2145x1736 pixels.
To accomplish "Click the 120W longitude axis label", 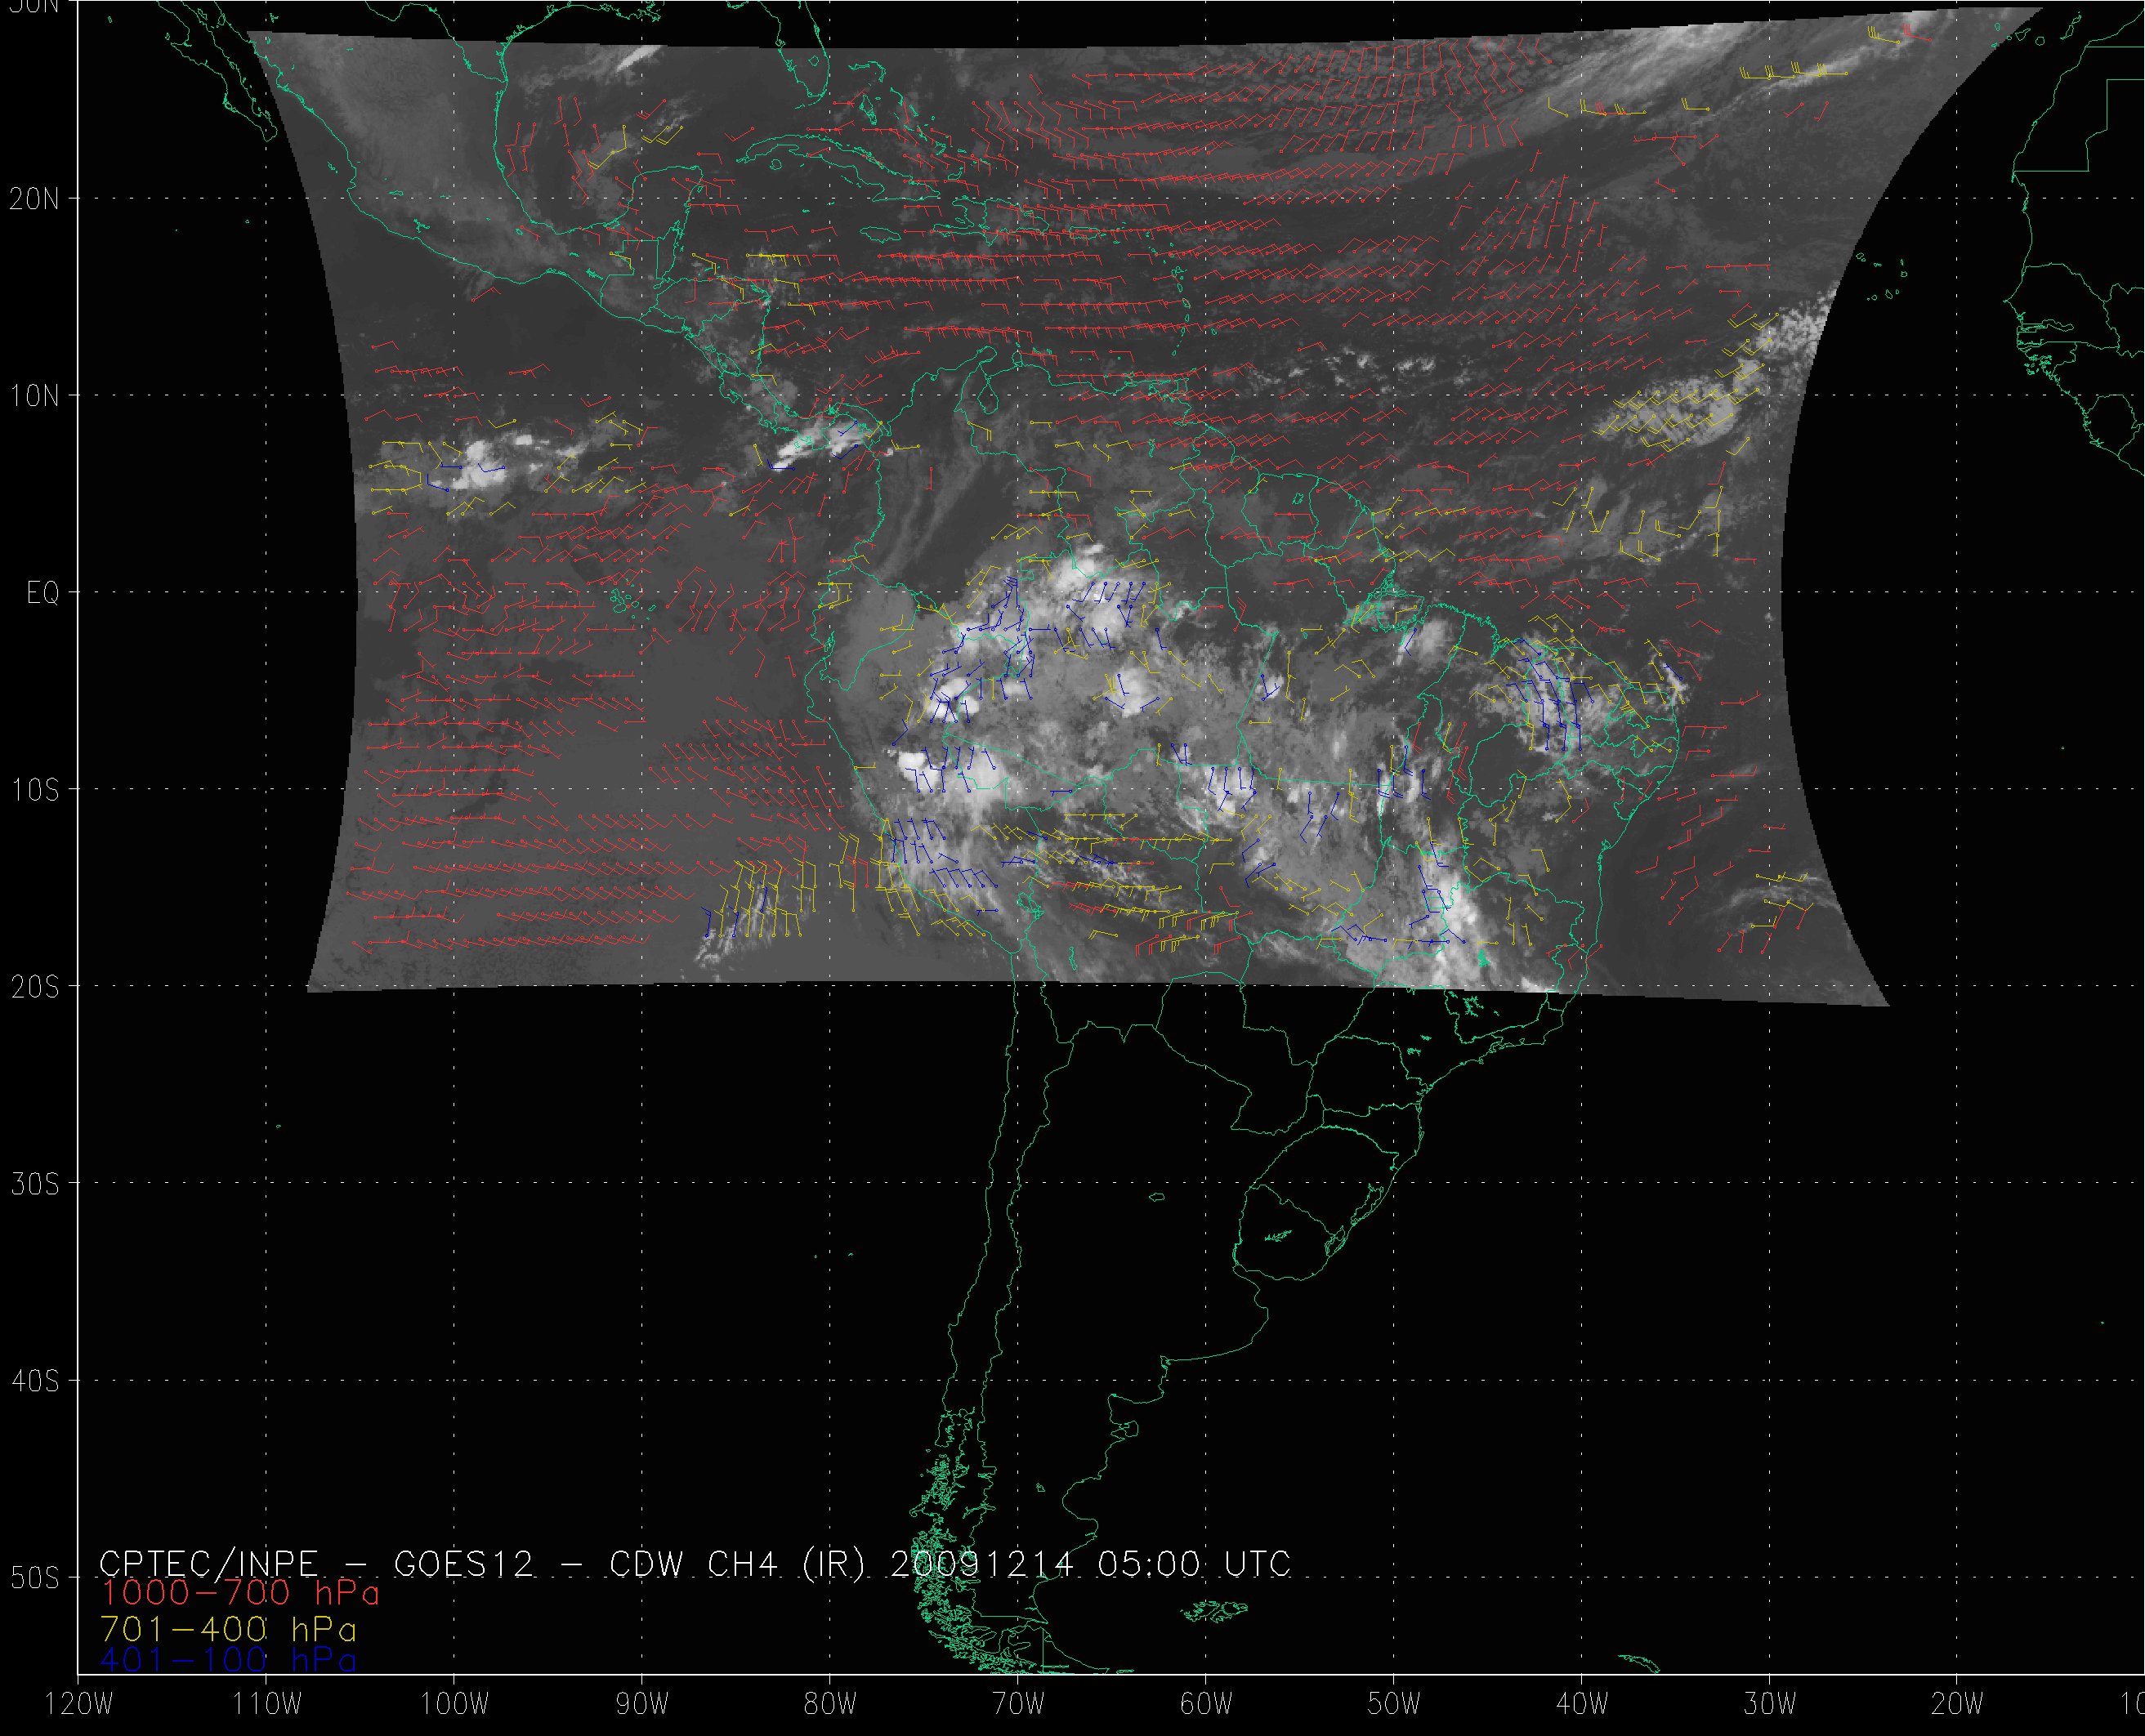I will tap(79, 1705).
